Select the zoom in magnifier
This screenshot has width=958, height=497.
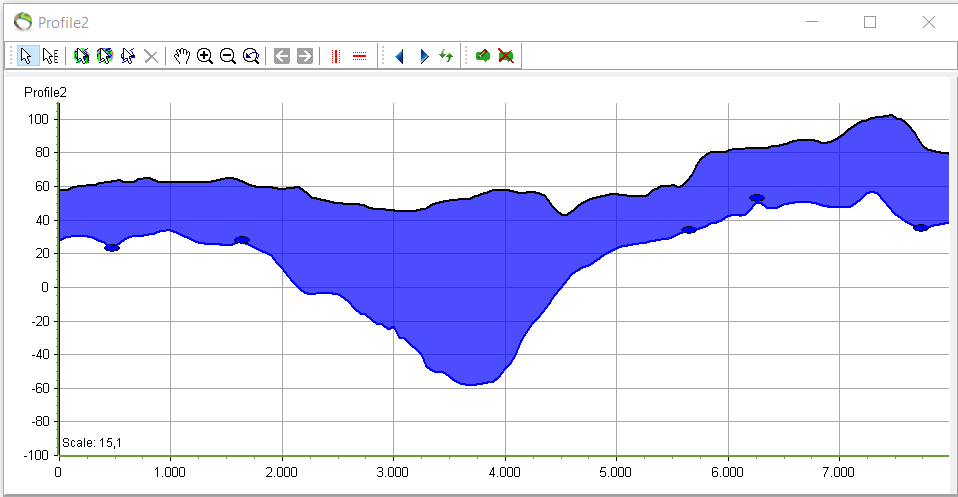click(x=205, y=56)
